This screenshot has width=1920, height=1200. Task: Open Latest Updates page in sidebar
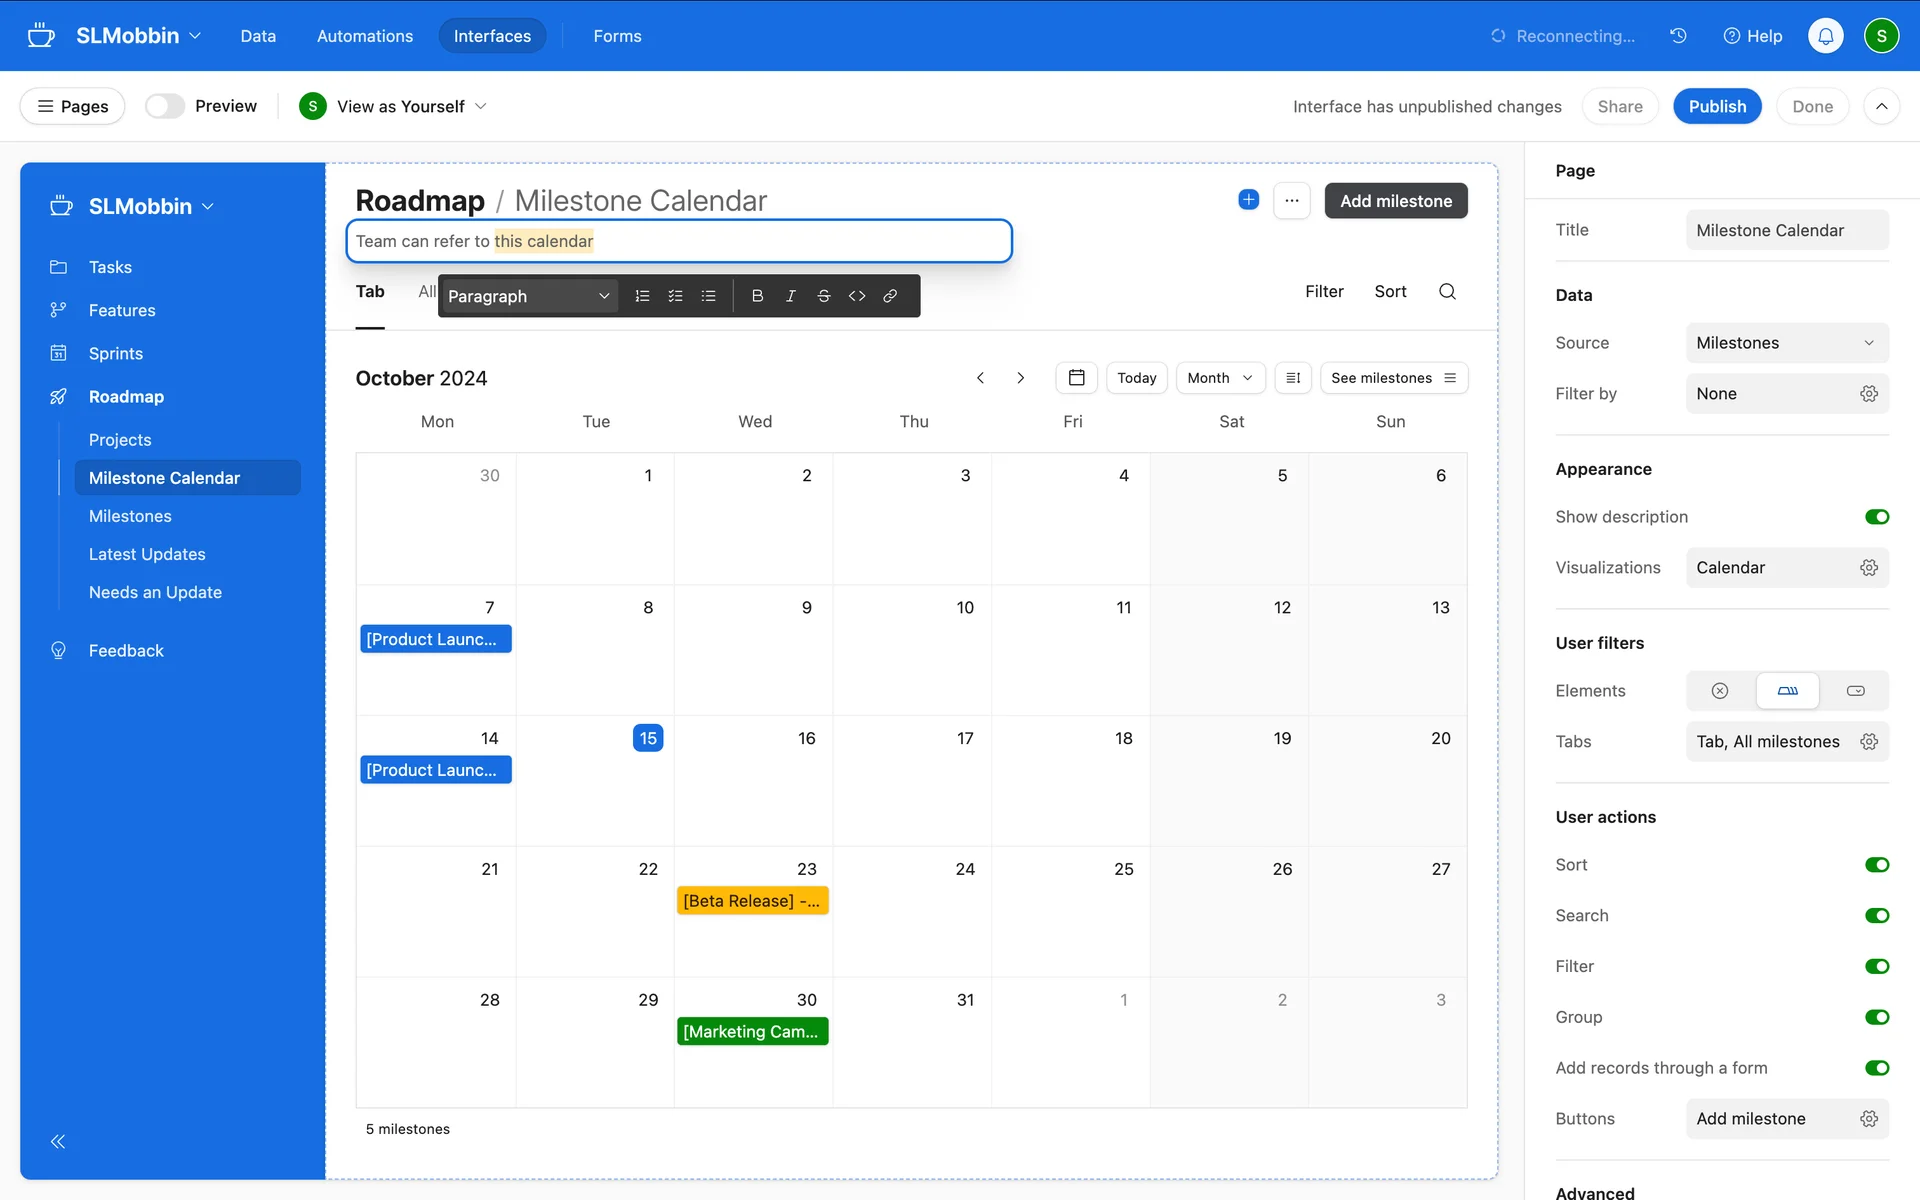tap(147, 554)
